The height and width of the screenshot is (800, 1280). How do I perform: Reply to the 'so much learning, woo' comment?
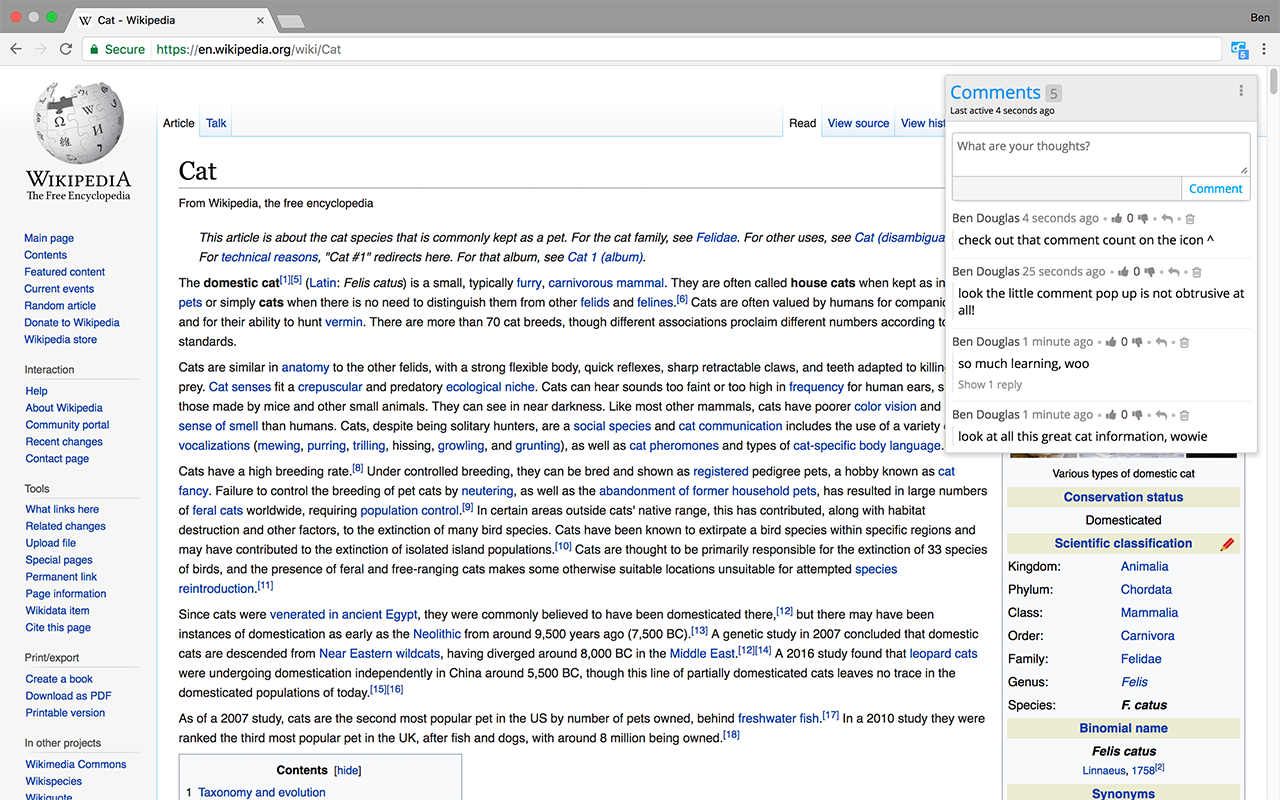pos(1161,342)
